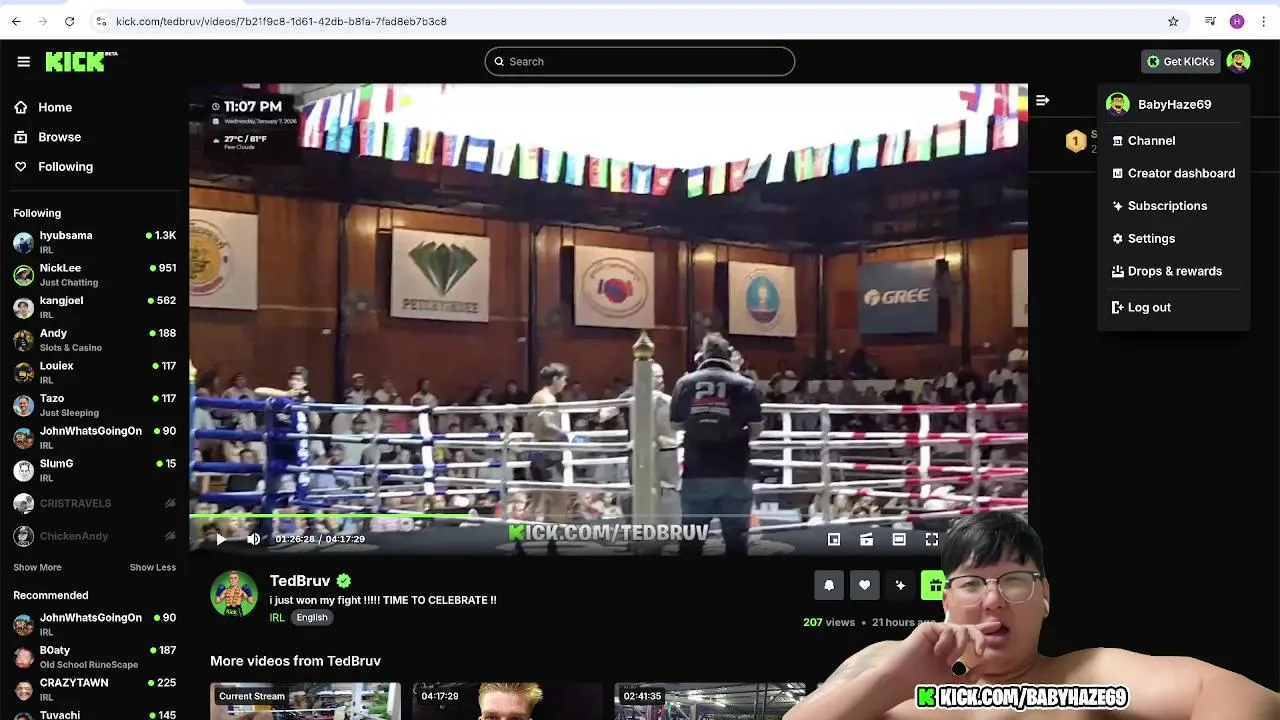This screenshot has height=720, width=1280.
Task: Click the green gift subs button
Action: coord(932,586)
